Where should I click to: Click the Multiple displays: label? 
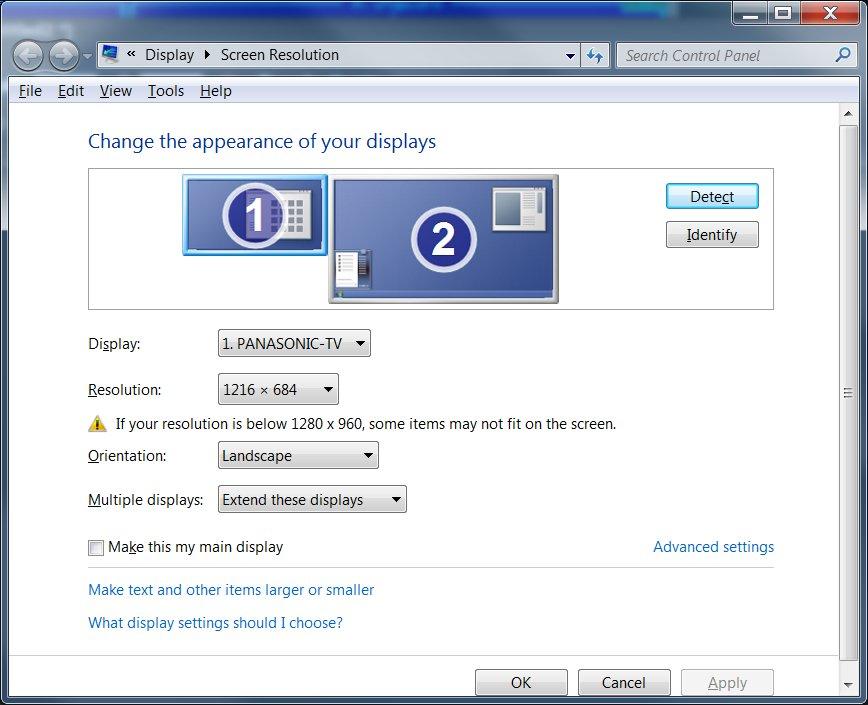pos(146,500)
